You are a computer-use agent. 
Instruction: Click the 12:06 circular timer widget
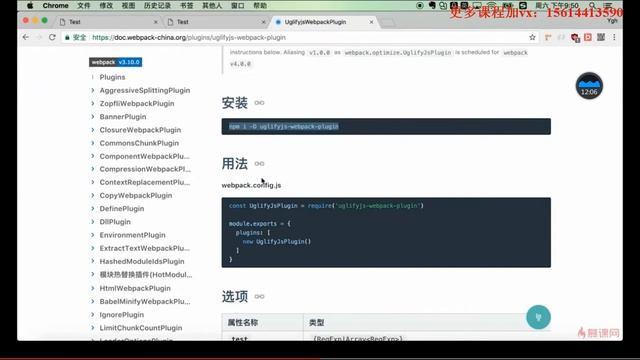pos(589,86)
